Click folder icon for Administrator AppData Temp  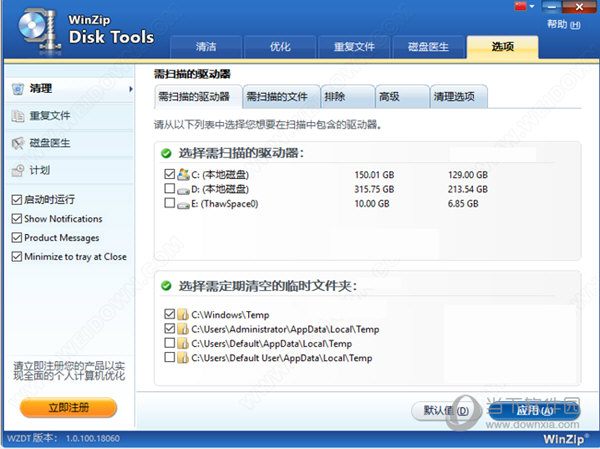(x=183, y=329)
